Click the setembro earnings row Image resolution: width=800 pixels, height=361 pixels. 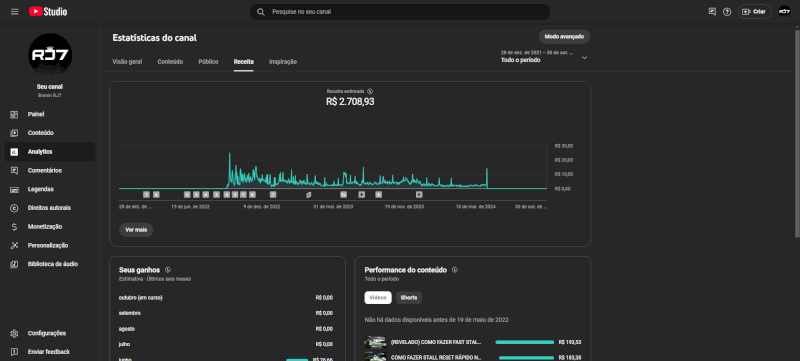coord(226,313)
